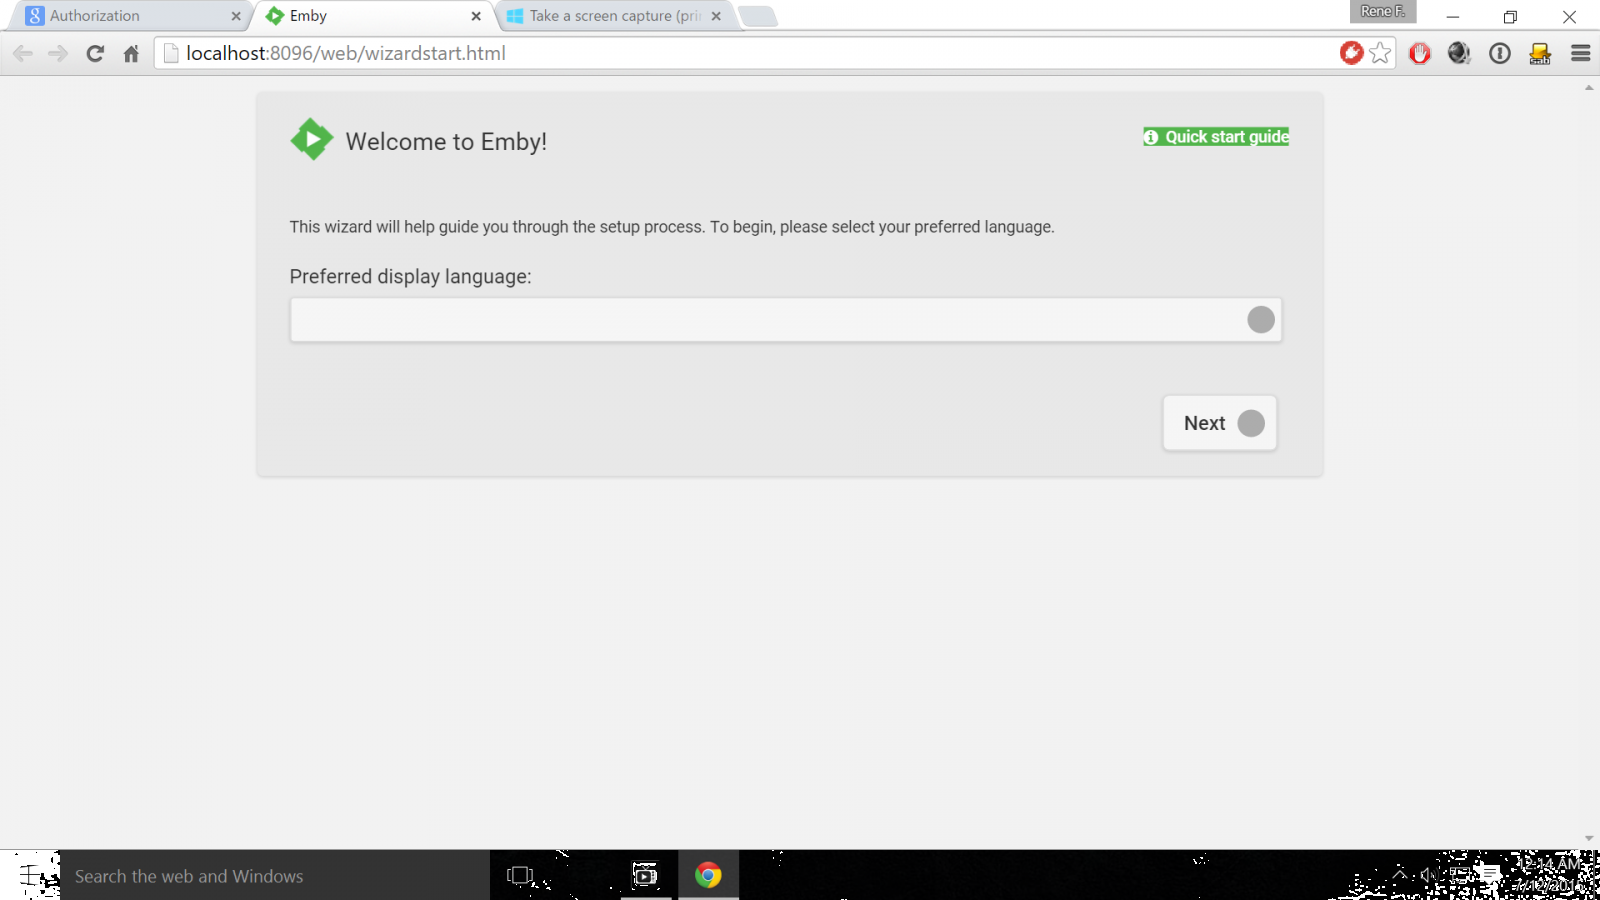
Task: Open the keyhole password manager extension
Action: coord(1500,53)
